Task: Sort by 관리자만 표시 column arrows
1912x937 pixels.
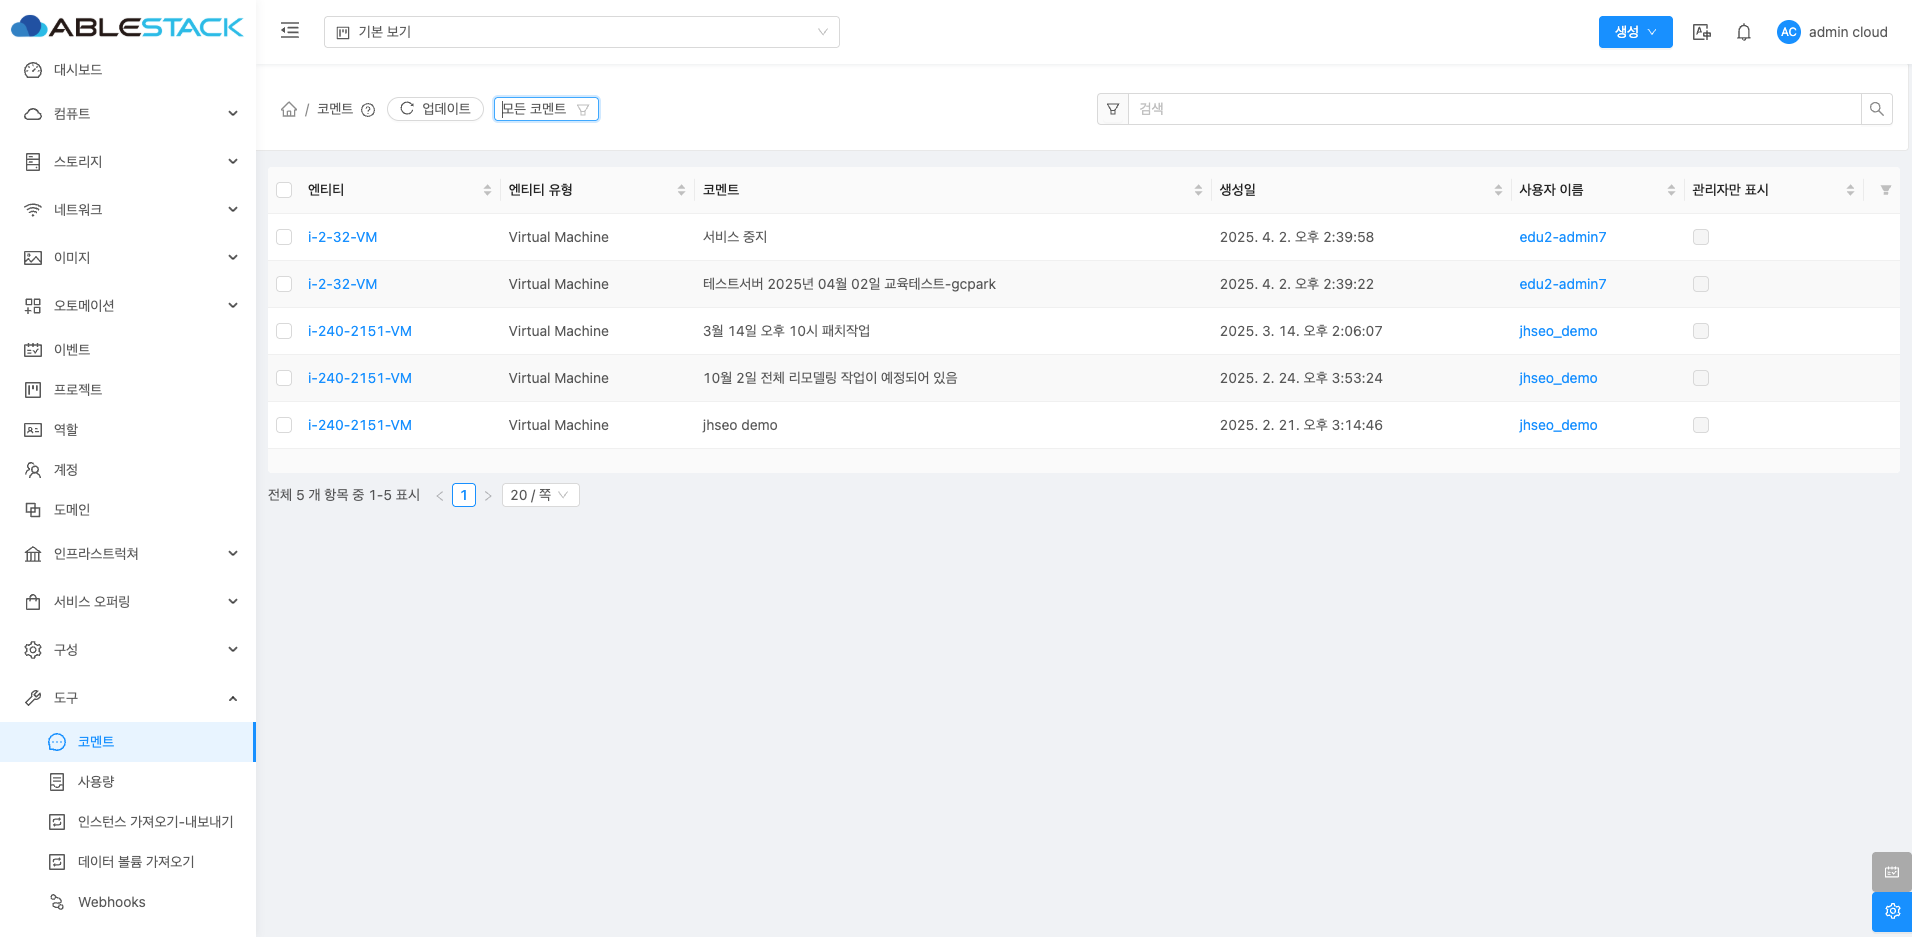Action: (1850, 190)
